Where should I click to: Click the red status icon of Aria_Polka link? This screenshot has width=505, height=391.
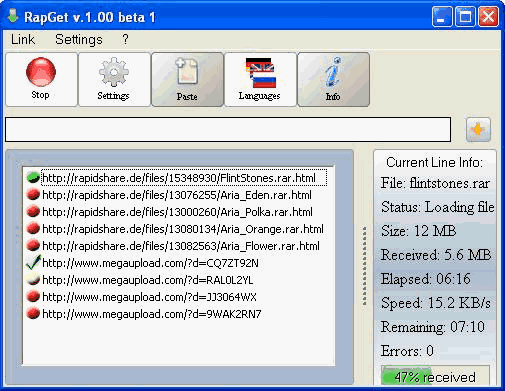[x=33, y=212]
